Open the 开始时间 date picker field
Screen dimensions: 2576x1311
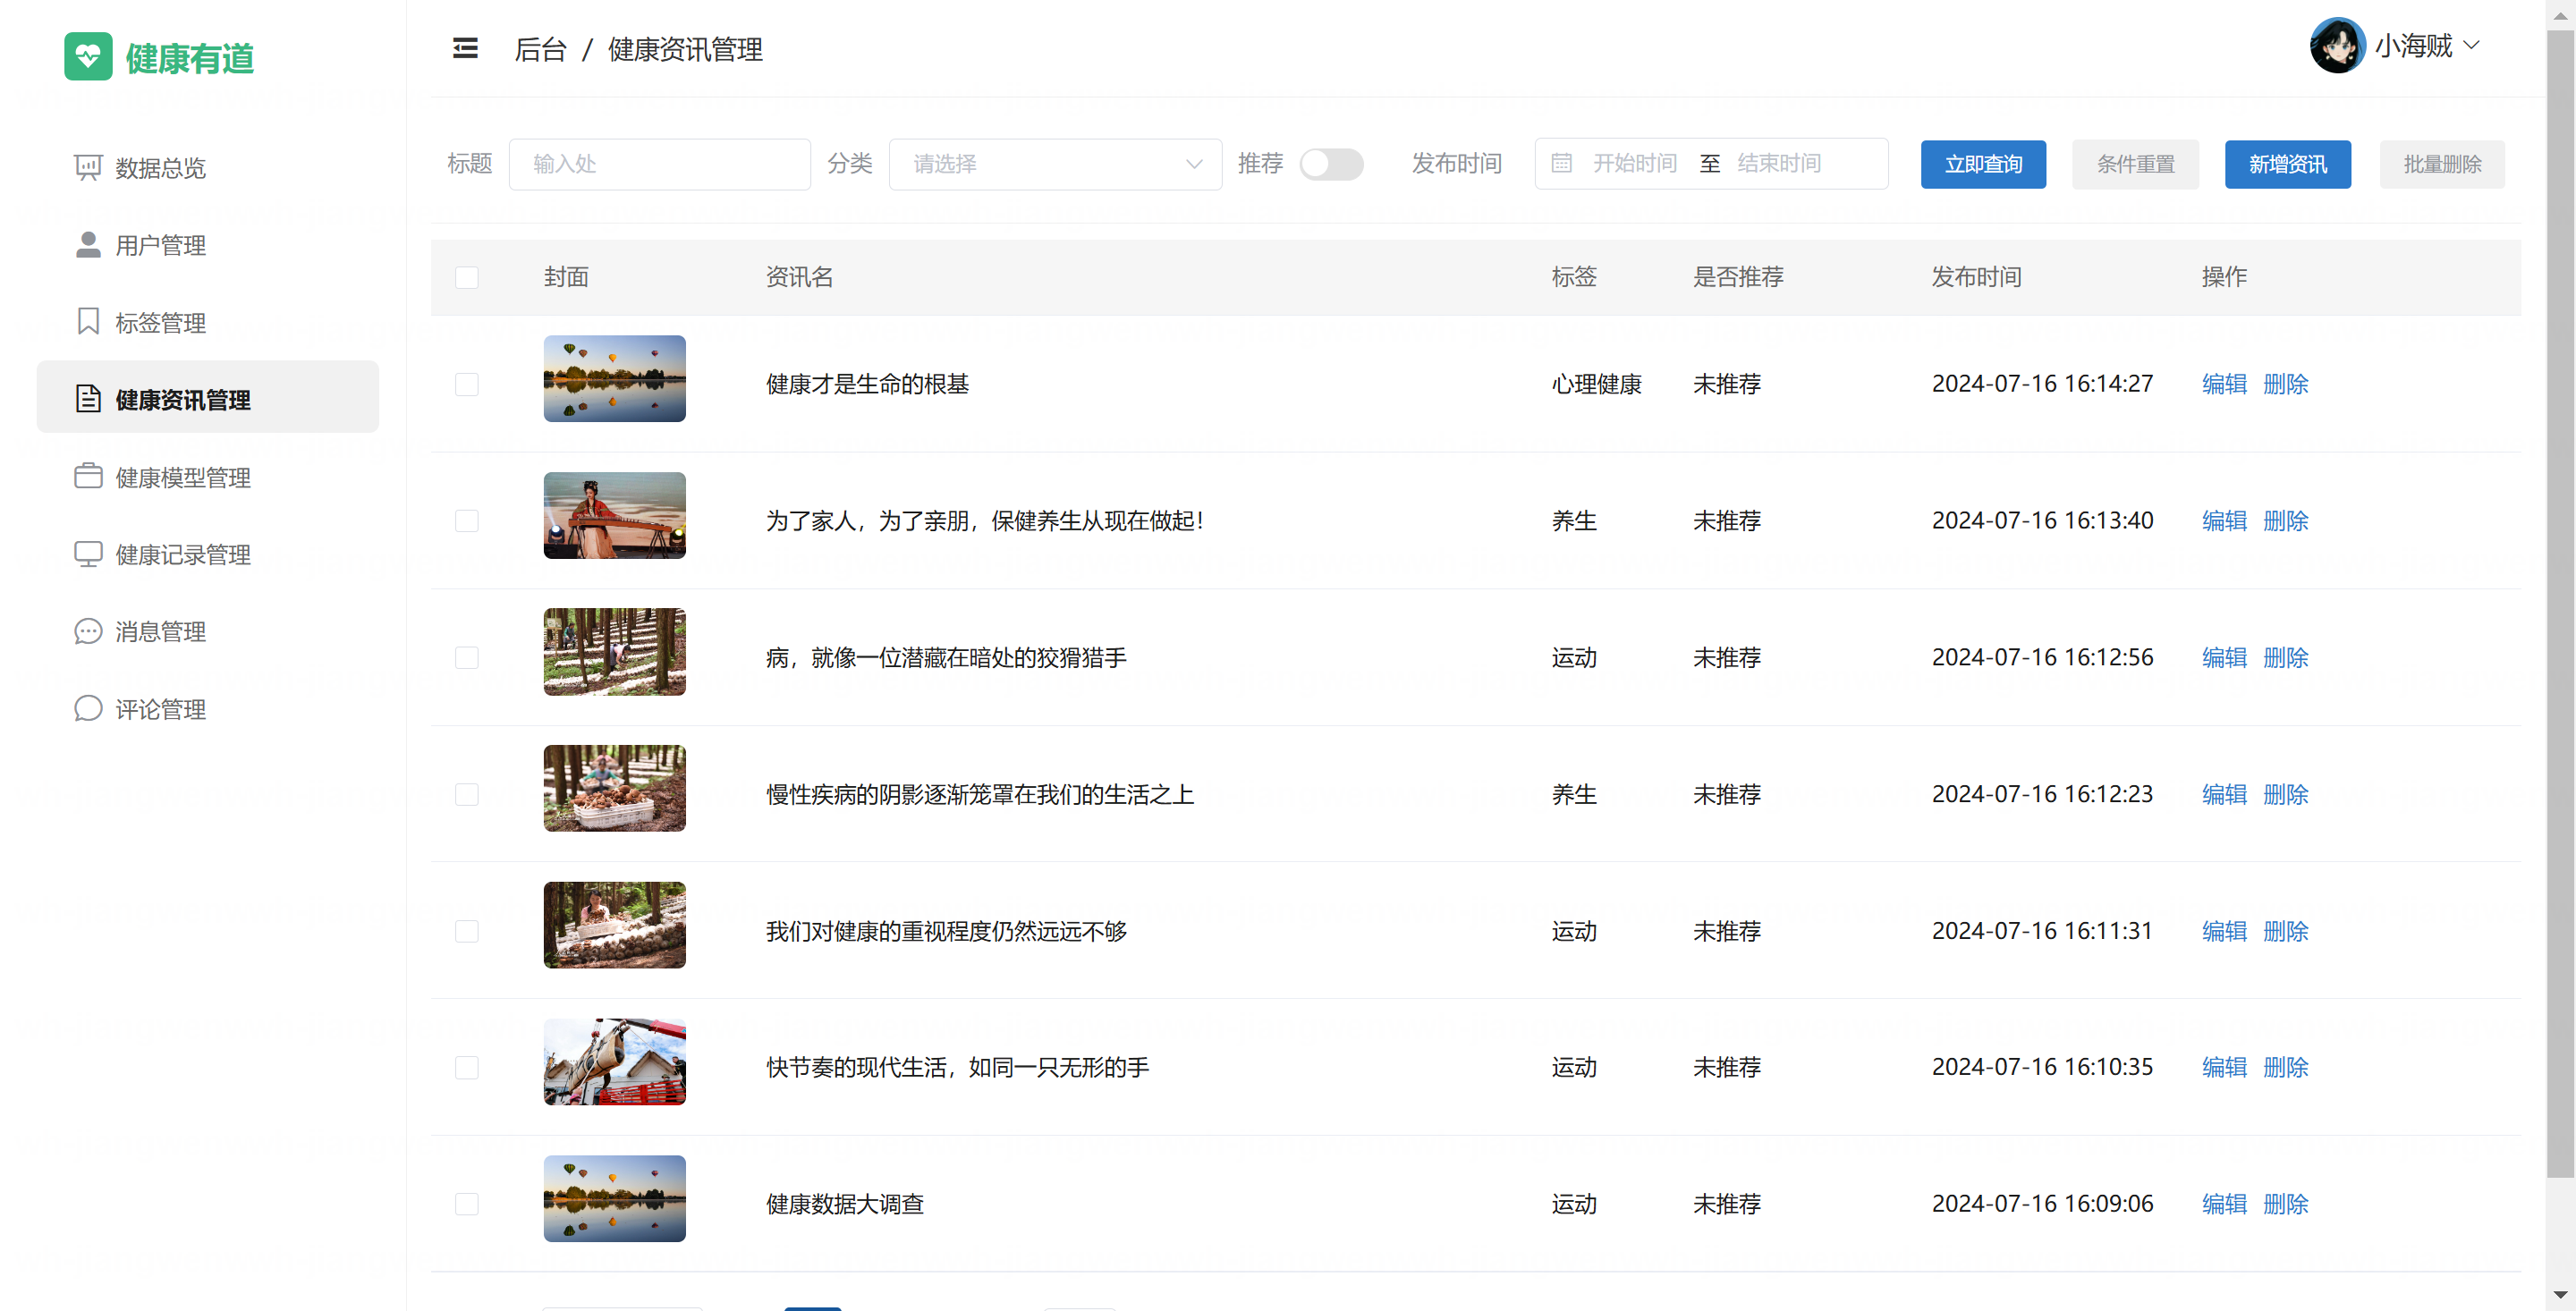(1634, 163)
